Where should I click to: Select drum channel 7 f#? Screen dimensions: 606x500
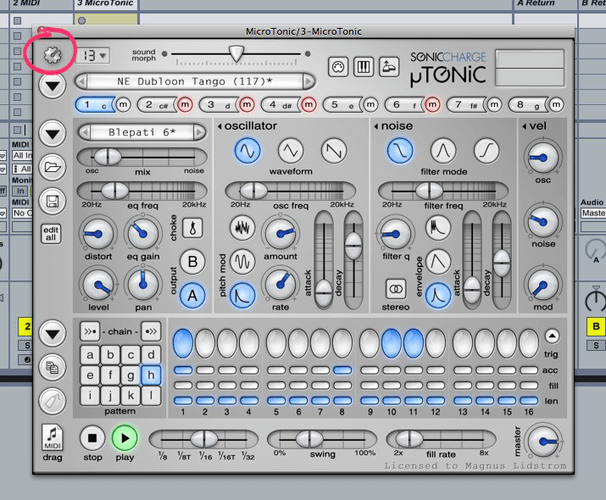[x=465, y=105]
